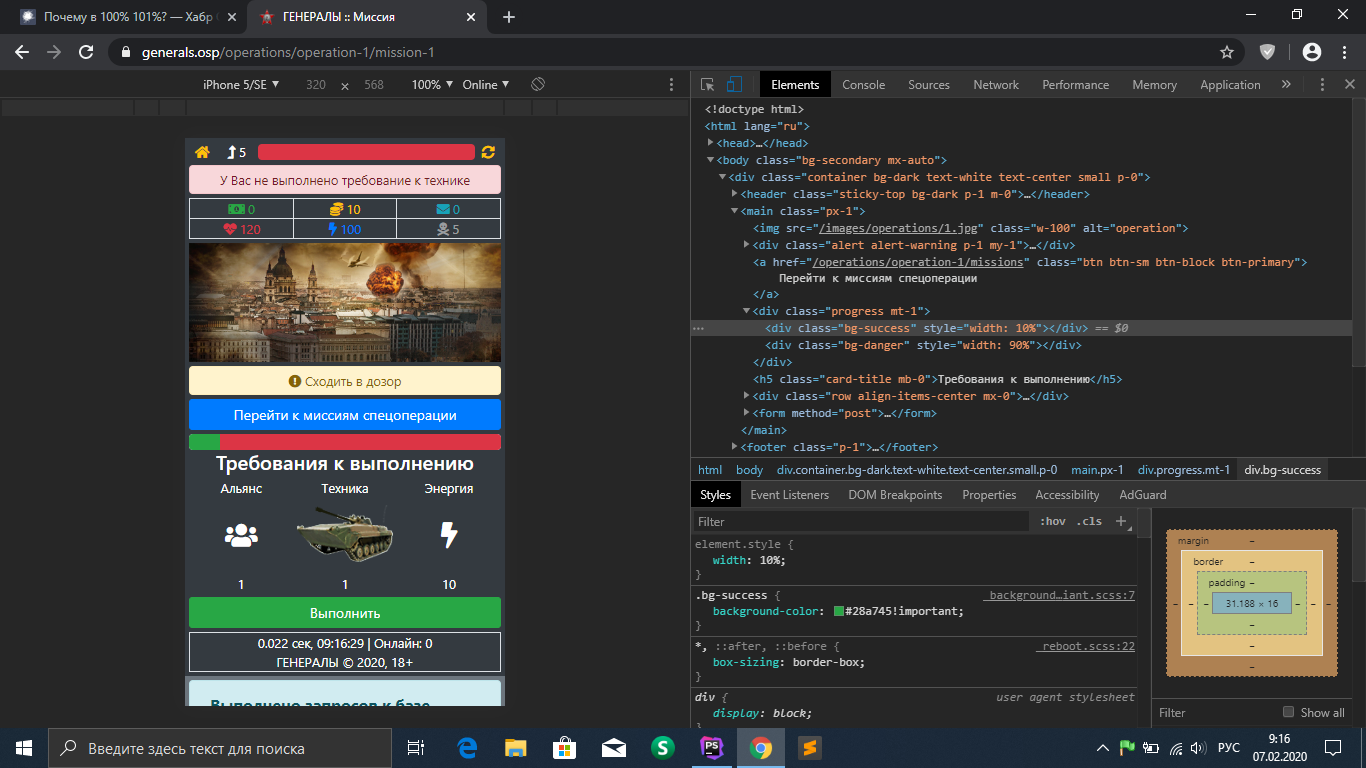Click the #28a745 green color swatch
Image resolution: width=1366 pixels, height=768 pixels.
[839, 611]
